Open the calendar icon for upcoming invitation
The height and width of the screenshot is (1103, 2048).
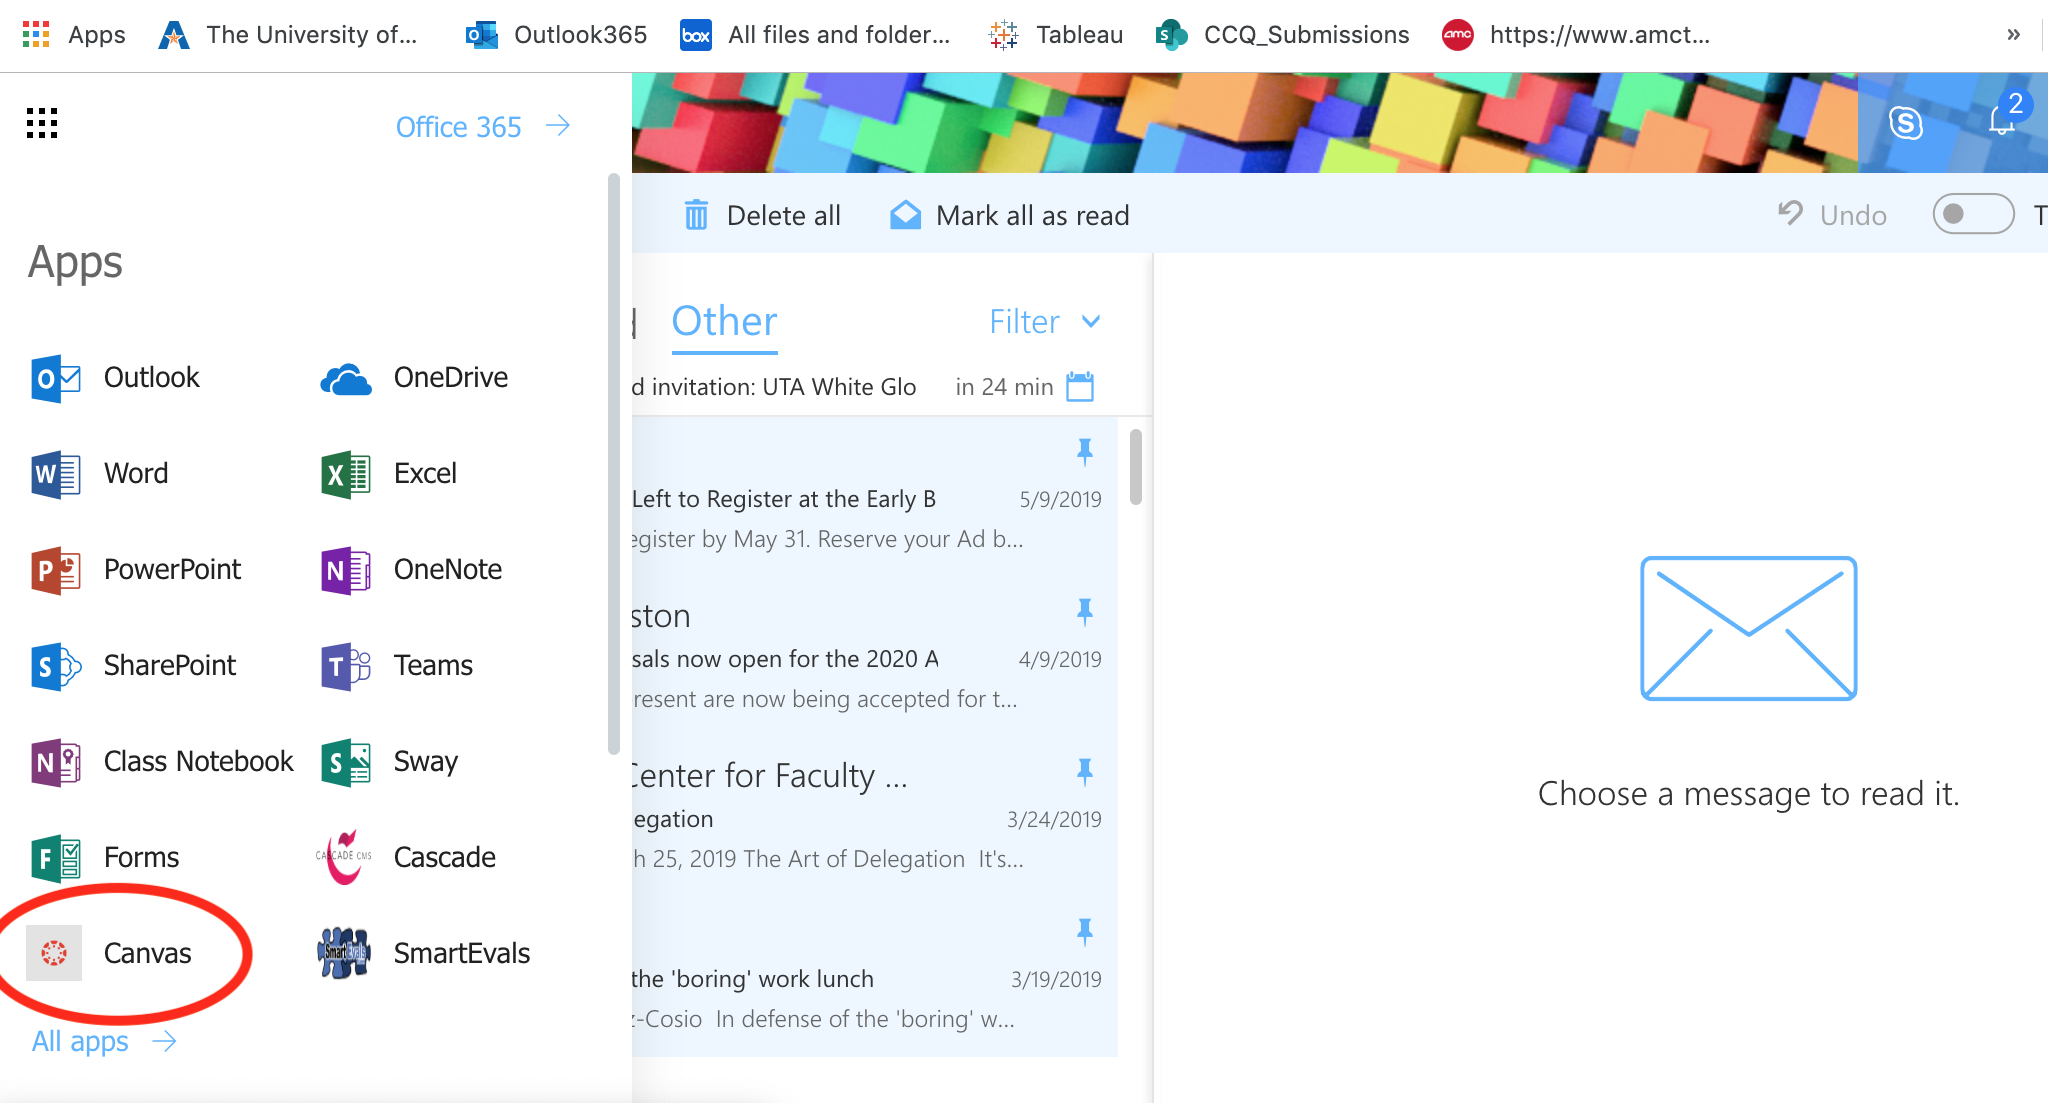tap(1080, 386)
